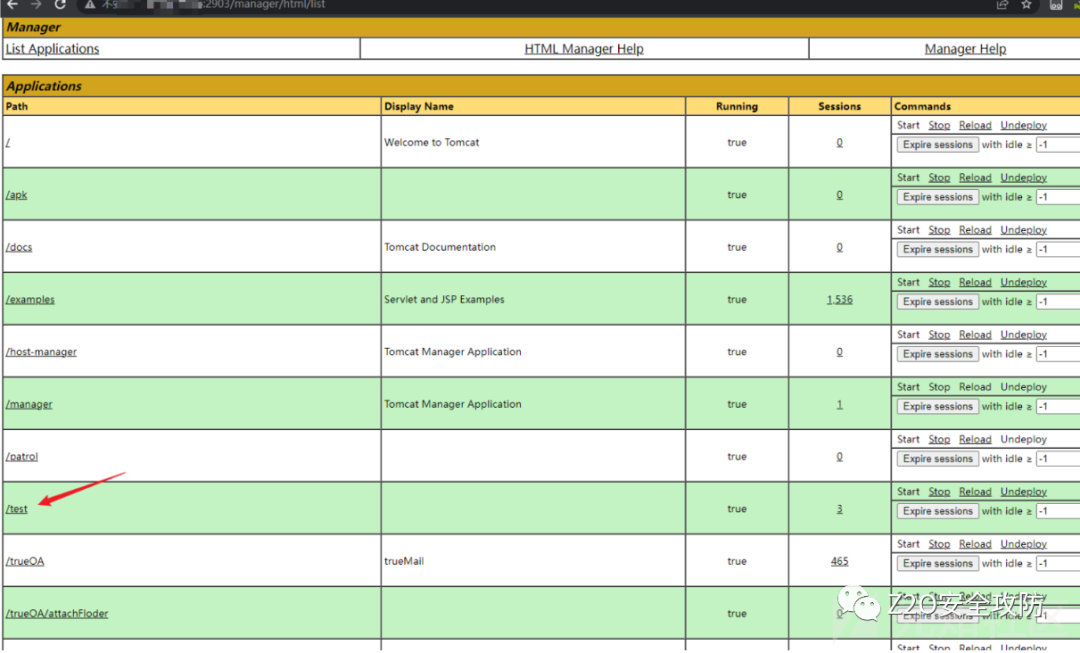
Task: Undeploy the /apk application
Action: tap(1024, 178)
